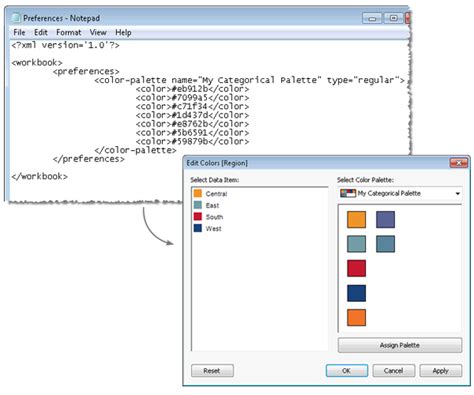
Task: Minimize the Preferences Notepad window
Action: 372,18
